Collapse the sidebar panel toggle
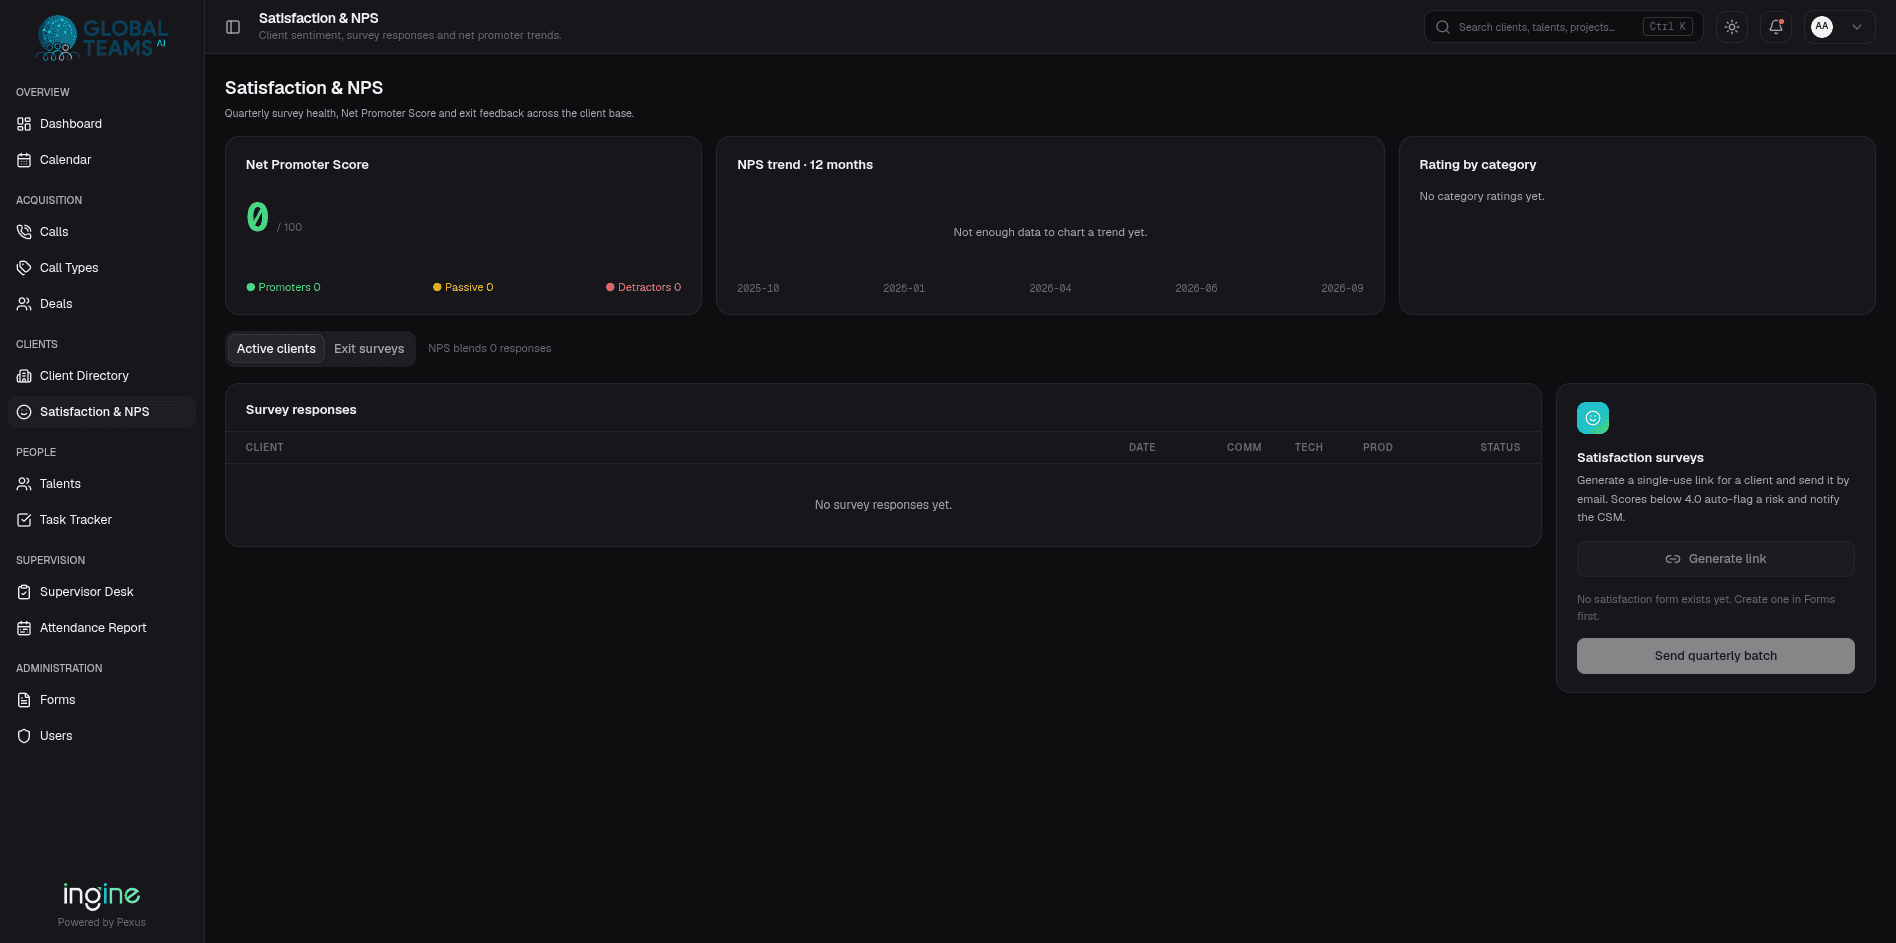Viewport: 1896px width, 943px height. pos(233,27)
